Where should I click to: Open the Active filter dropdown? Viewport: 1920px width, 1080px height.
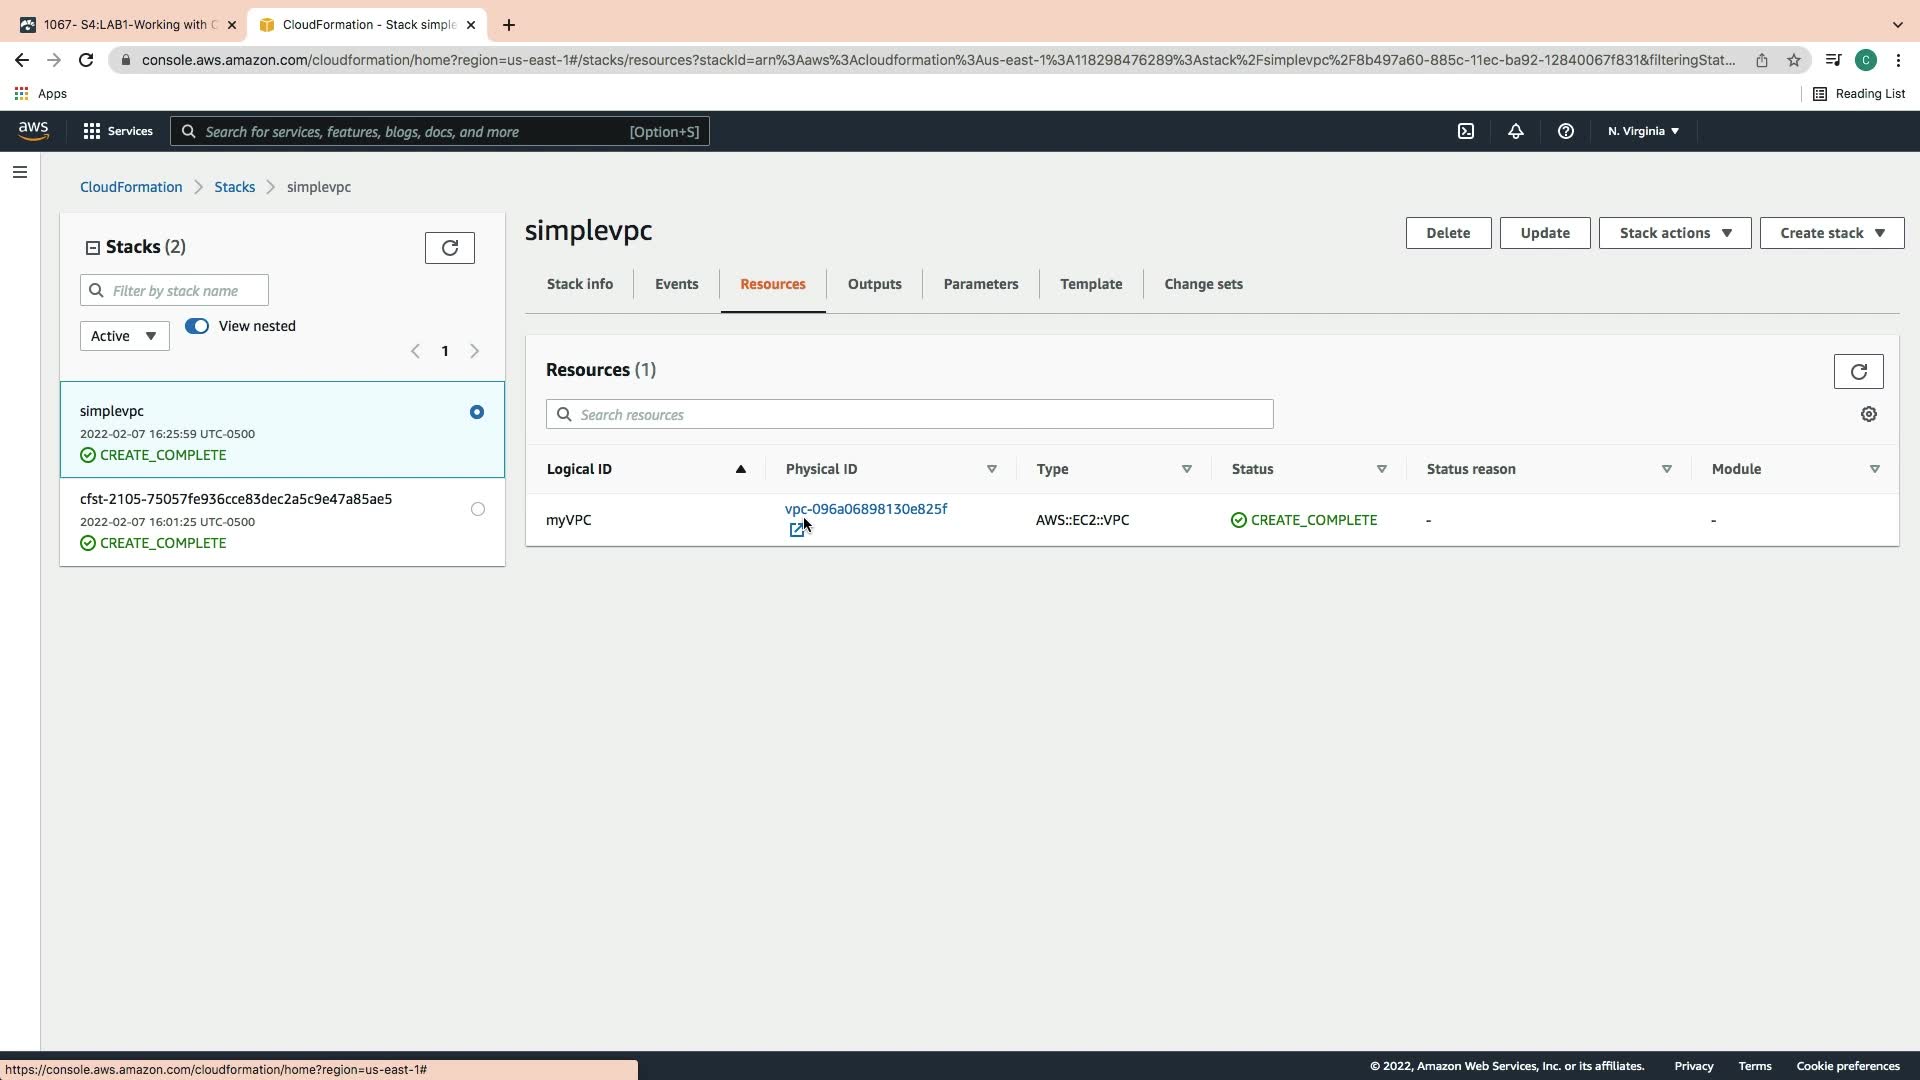pyautogui.click(x=124, y=336)
